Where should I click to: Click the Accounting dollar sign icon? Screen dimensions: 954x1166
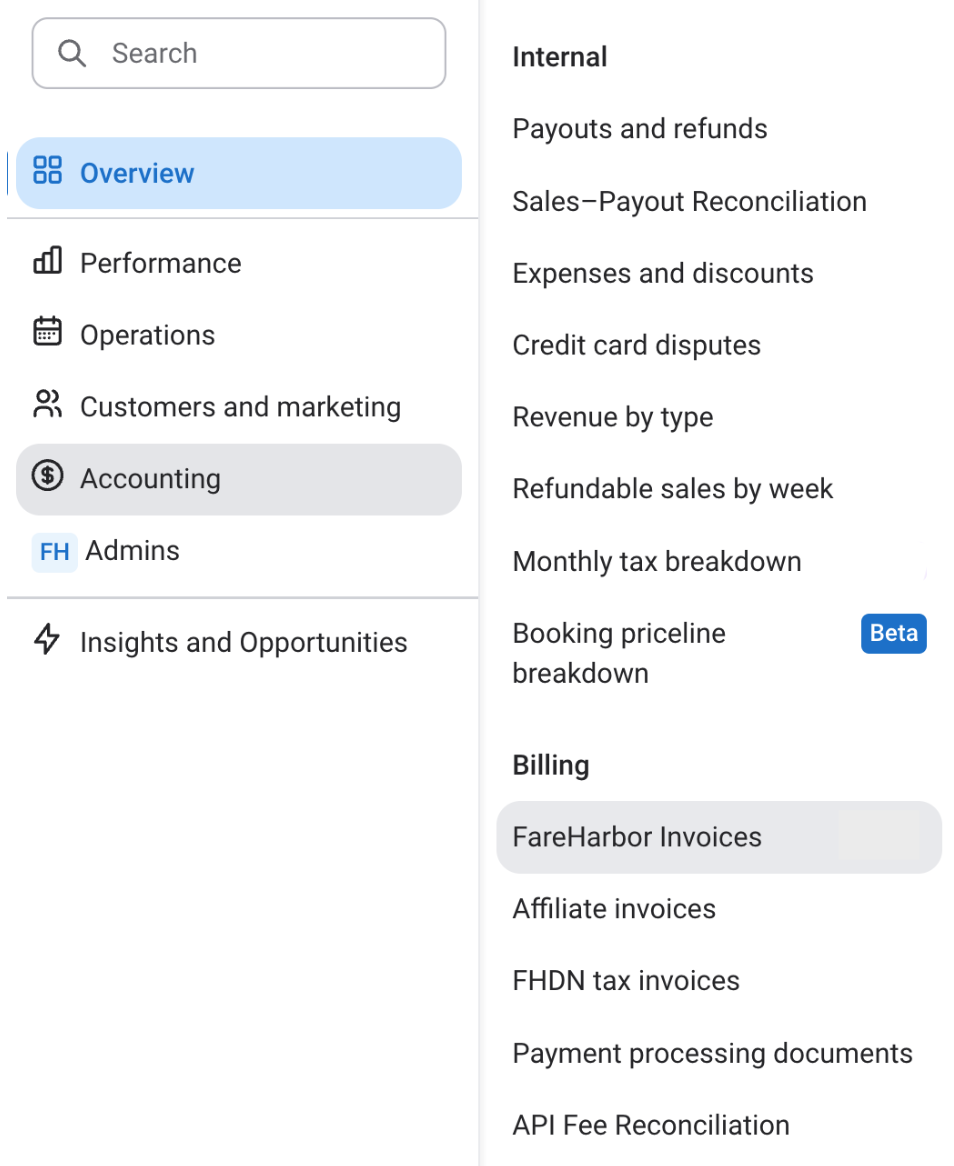click(48, 475)
